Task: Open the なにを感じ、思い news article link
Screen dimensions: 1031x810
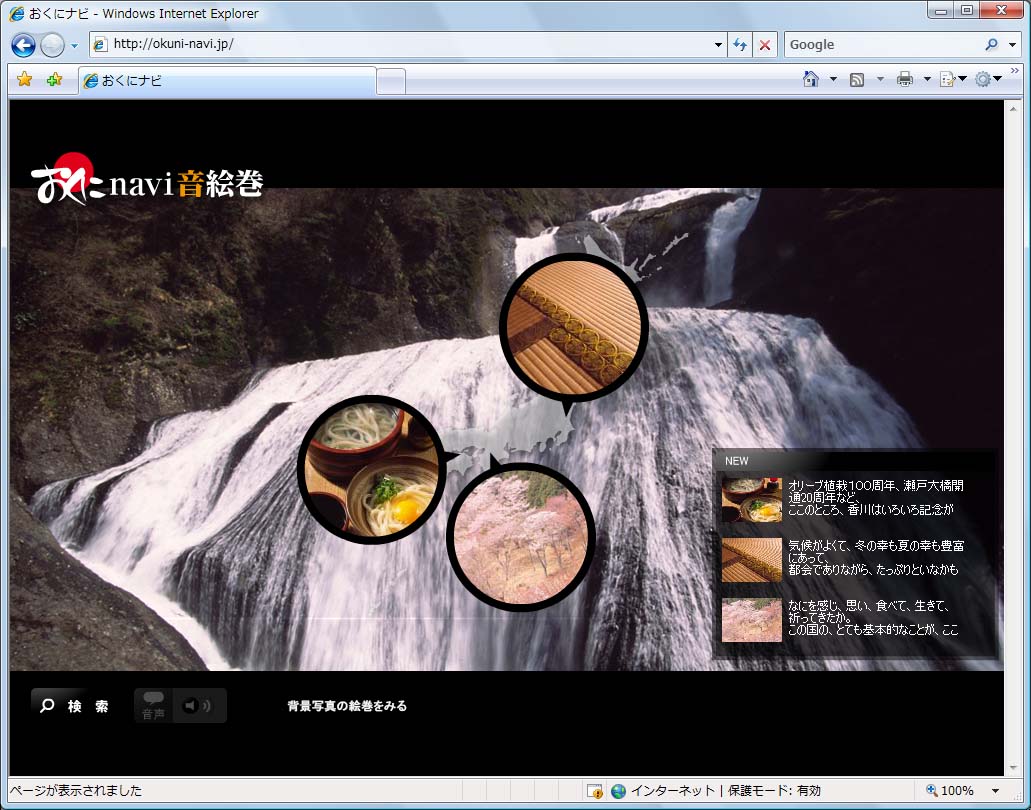Action: pyautogui.click(x=873, y=618)
